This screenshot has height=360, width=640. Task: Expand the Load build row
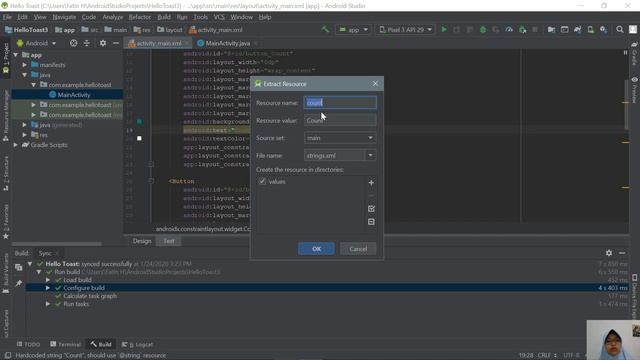coord(48,280)
